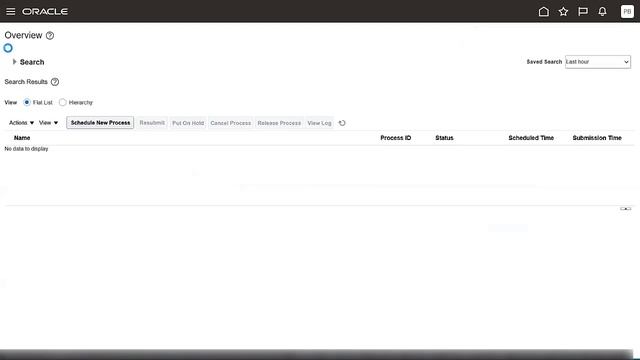This screenshot has height=360, width=640.
Task: Open the View toolbar menu
Action: point(48,123)
